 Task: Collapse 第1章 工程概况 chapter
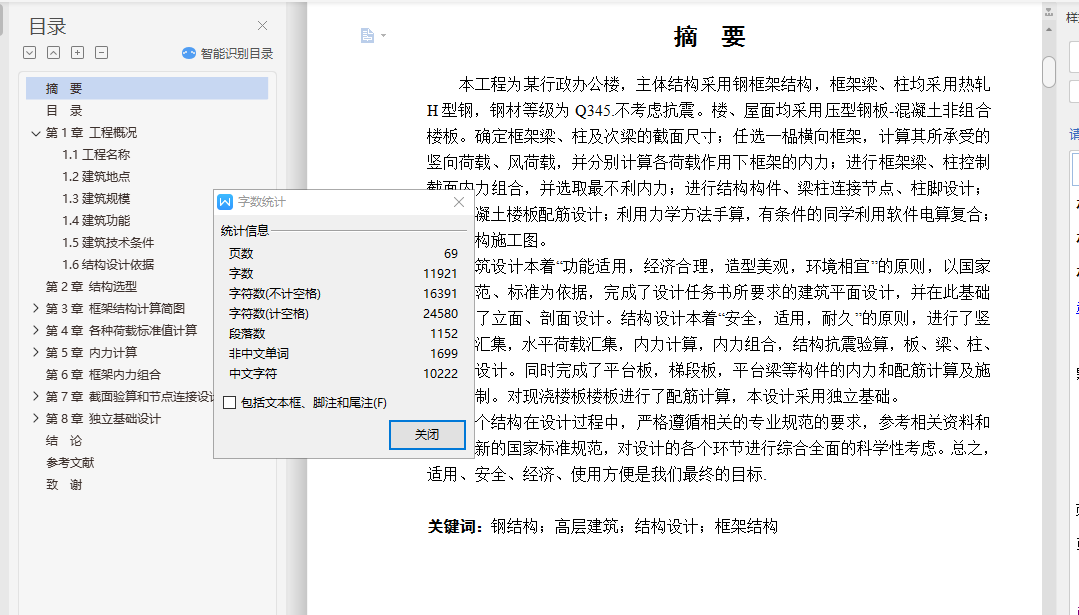click(x=36, y=133)
